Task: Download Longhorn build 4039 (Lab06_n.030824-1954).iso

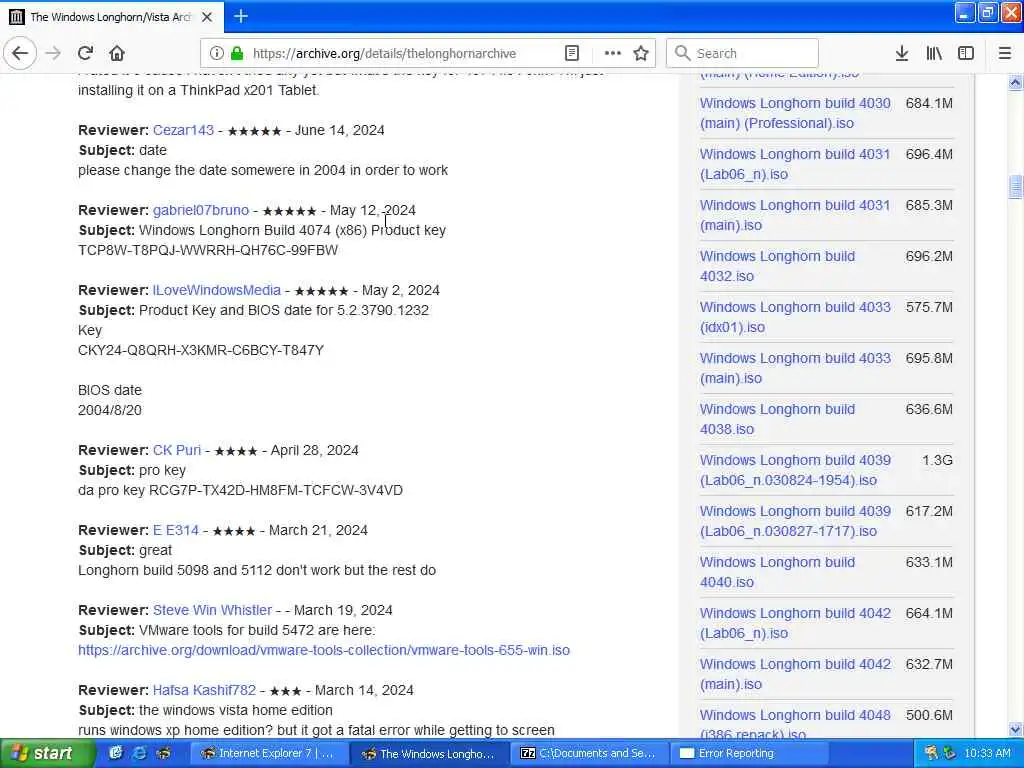Action: (795, 470)
